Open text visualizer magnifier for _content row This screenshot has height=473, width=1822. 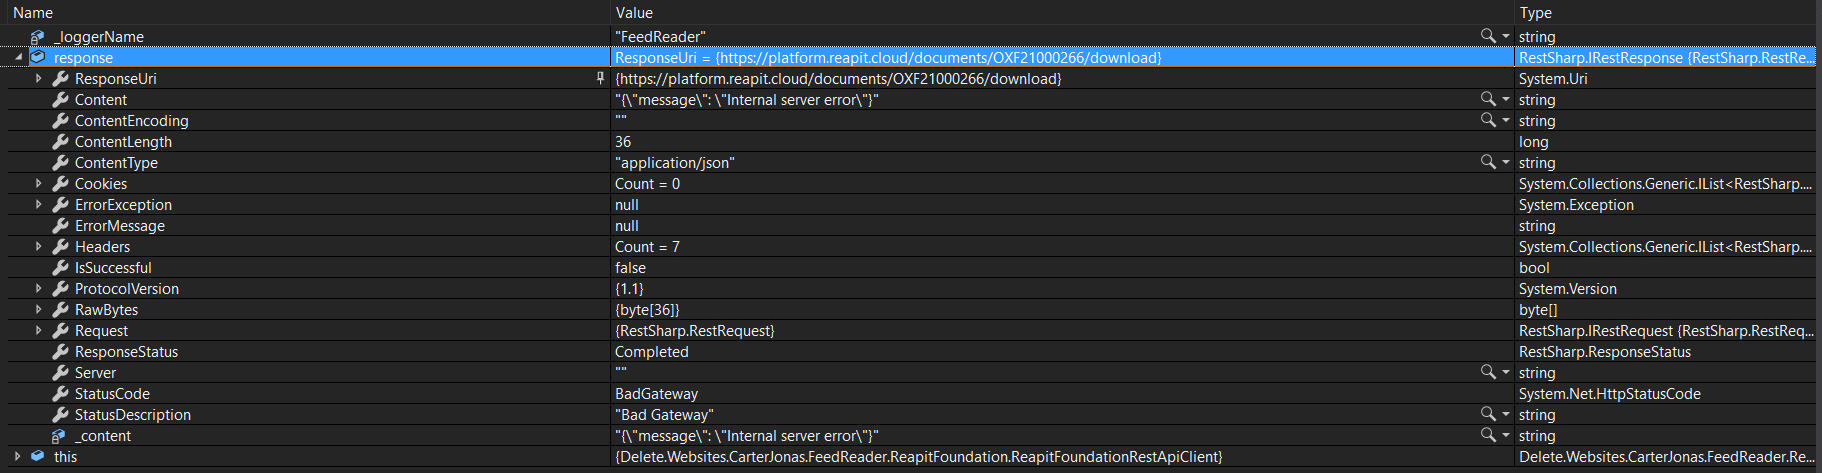(x=1488, y=435)
